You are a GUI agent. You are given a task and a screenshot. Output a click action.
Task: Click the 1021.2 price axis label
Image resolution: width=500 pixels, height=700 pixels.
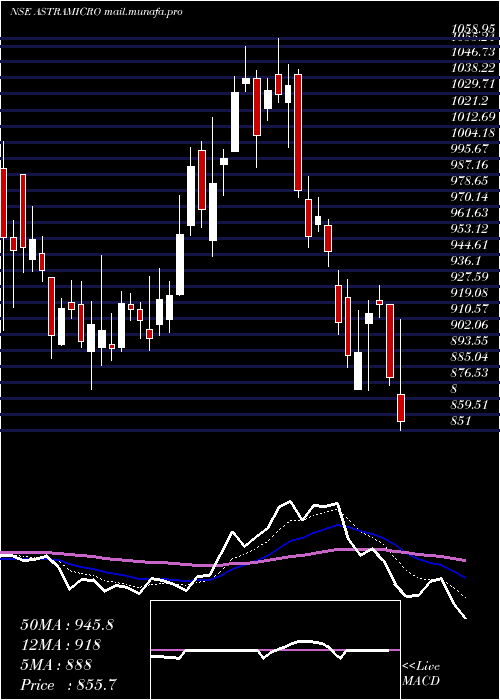pyautogui.click(x=469, y=100)
